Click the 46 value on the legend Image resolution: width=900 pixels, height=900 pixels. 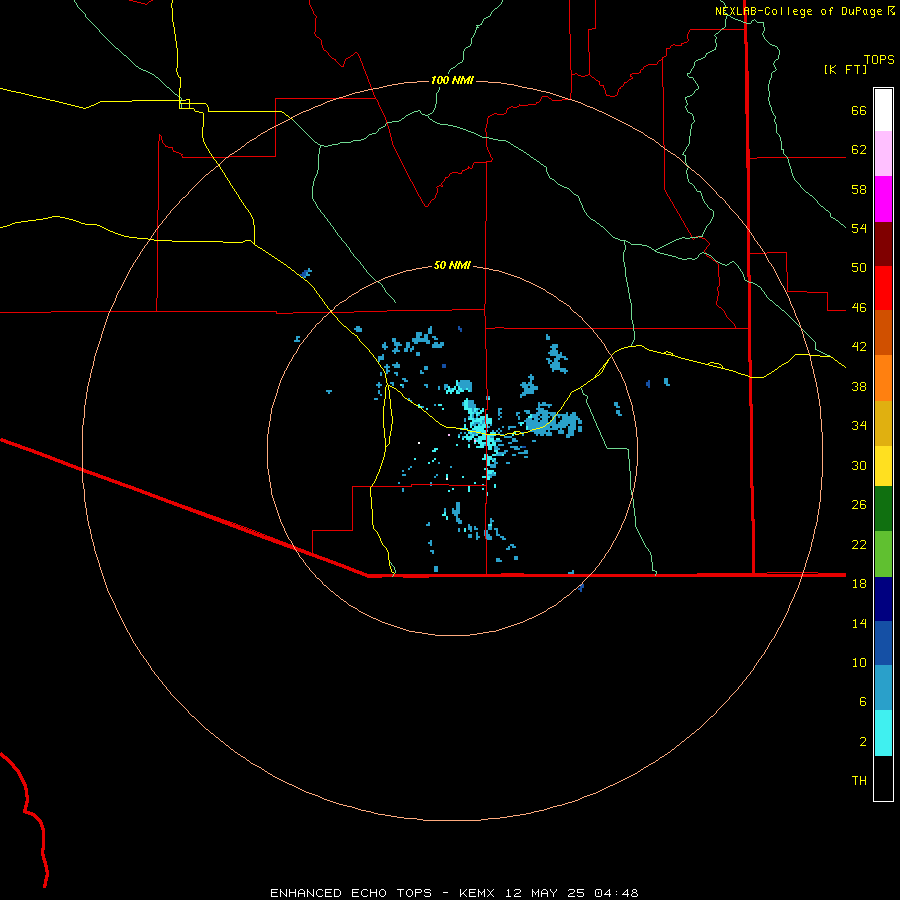(859, 308)
